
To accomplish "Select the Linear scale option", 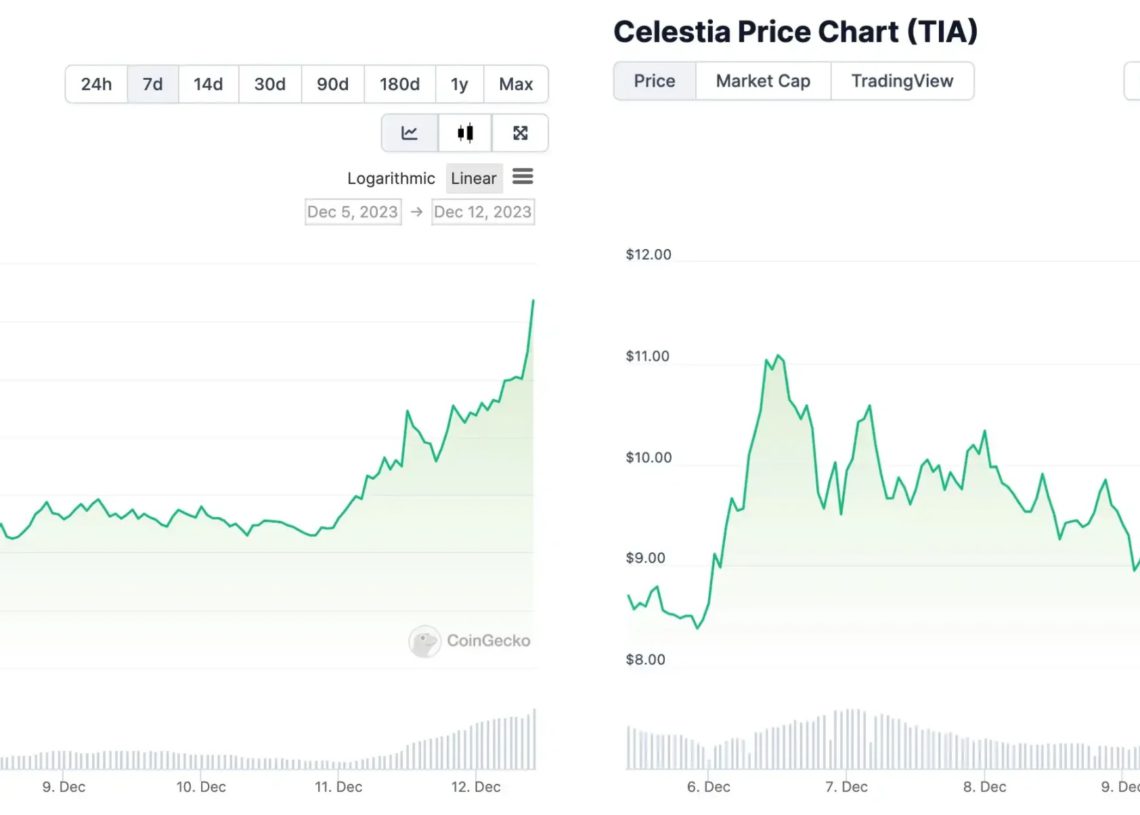I will [x=473, y=178].
